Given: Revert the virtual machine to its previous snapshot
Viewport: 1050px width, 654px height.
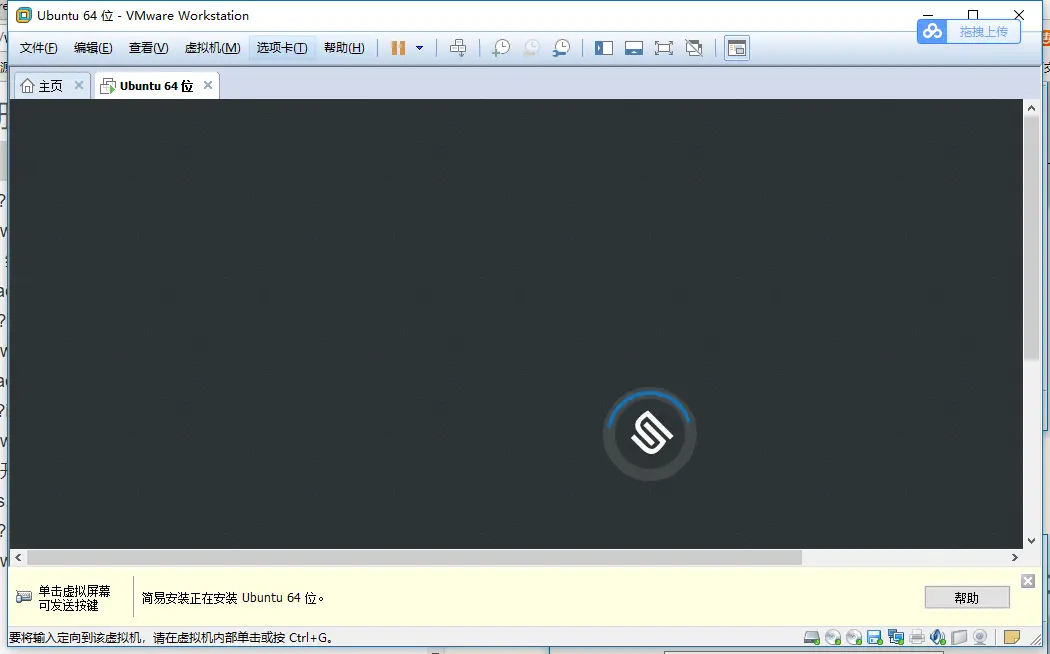Looking at the screenshot, I should coord(531,48).
